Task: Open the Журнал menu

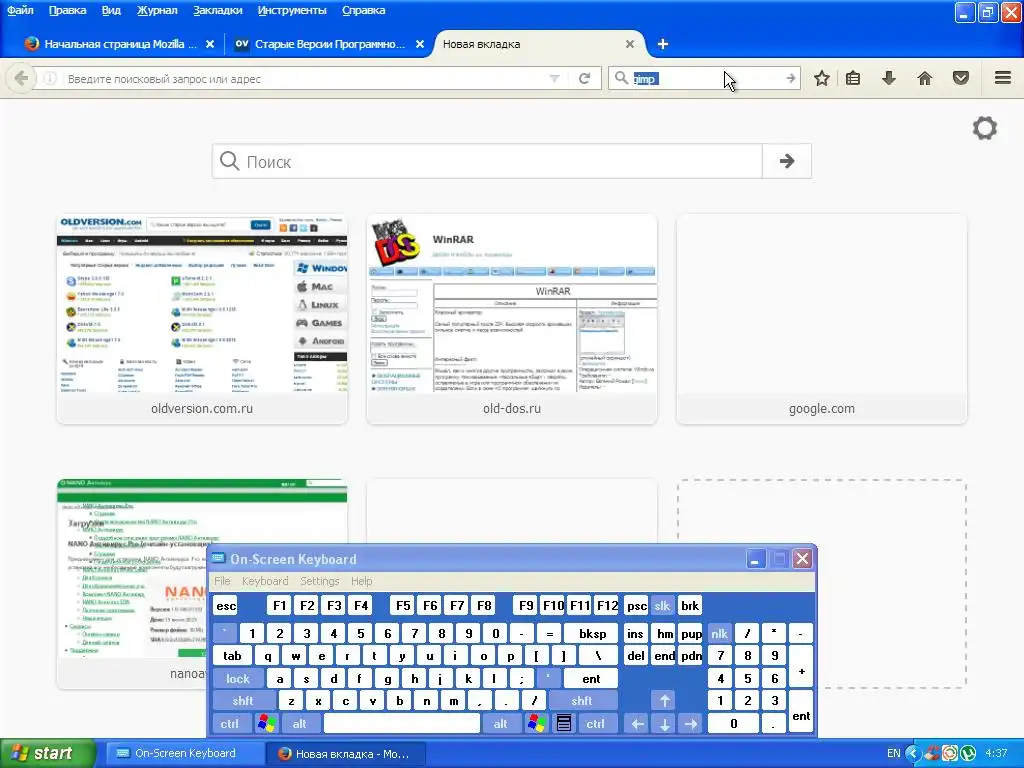Action: 157,10
